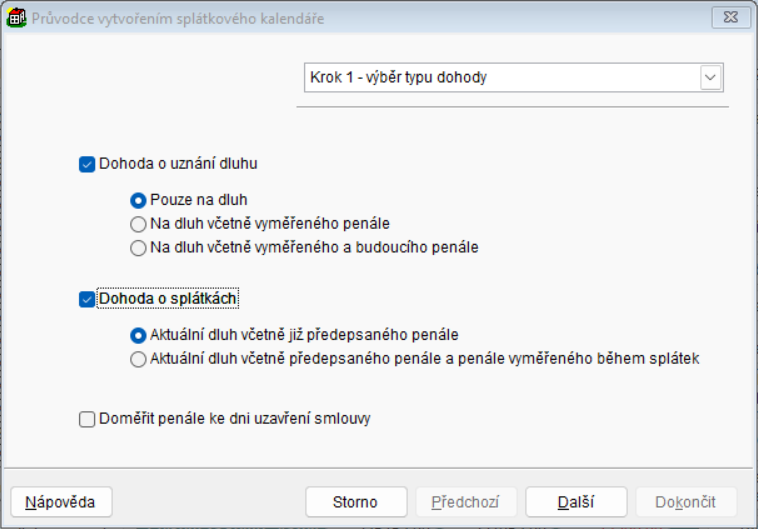Toggle the 'Dohoda o splátkách' checkbox
The height and width of the screenshot is (529, 758).
[87, 298]
